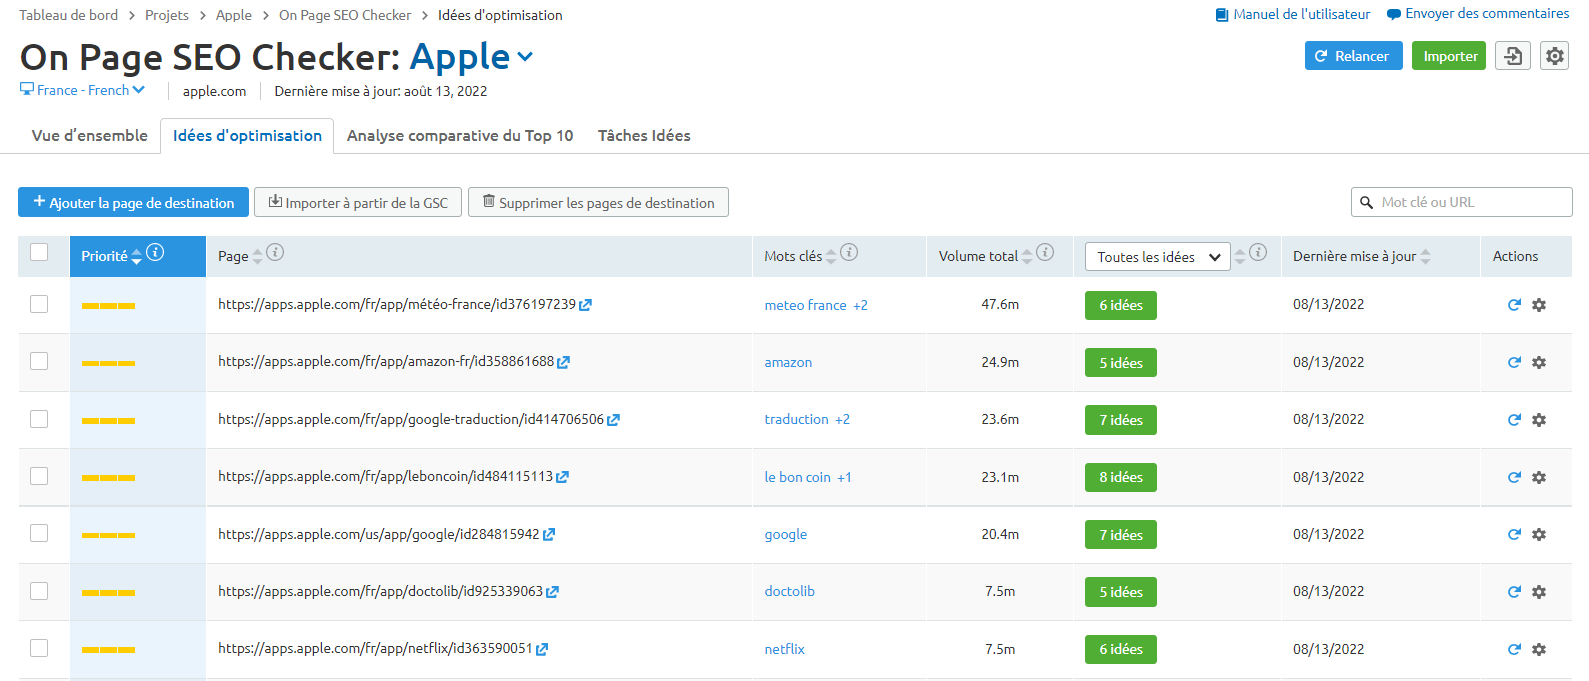Click Importer à partir de la GSC
The image size is (1589, 681).
tap(358, 202)
